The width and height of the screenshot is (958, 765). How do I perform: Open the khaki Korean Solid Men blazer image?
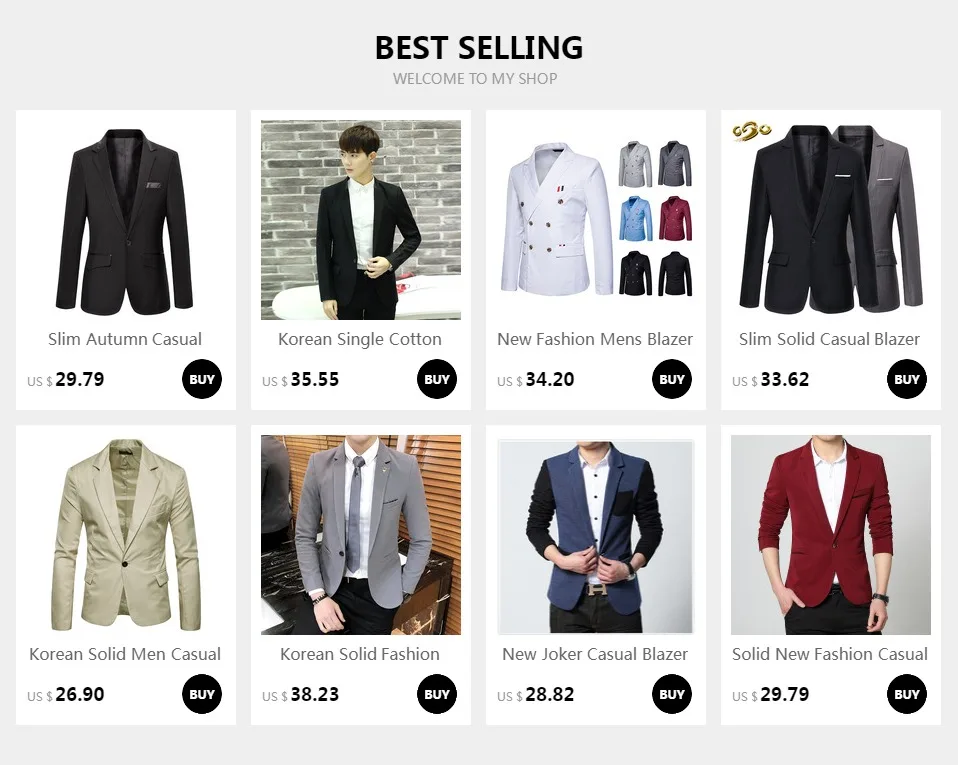126,535
